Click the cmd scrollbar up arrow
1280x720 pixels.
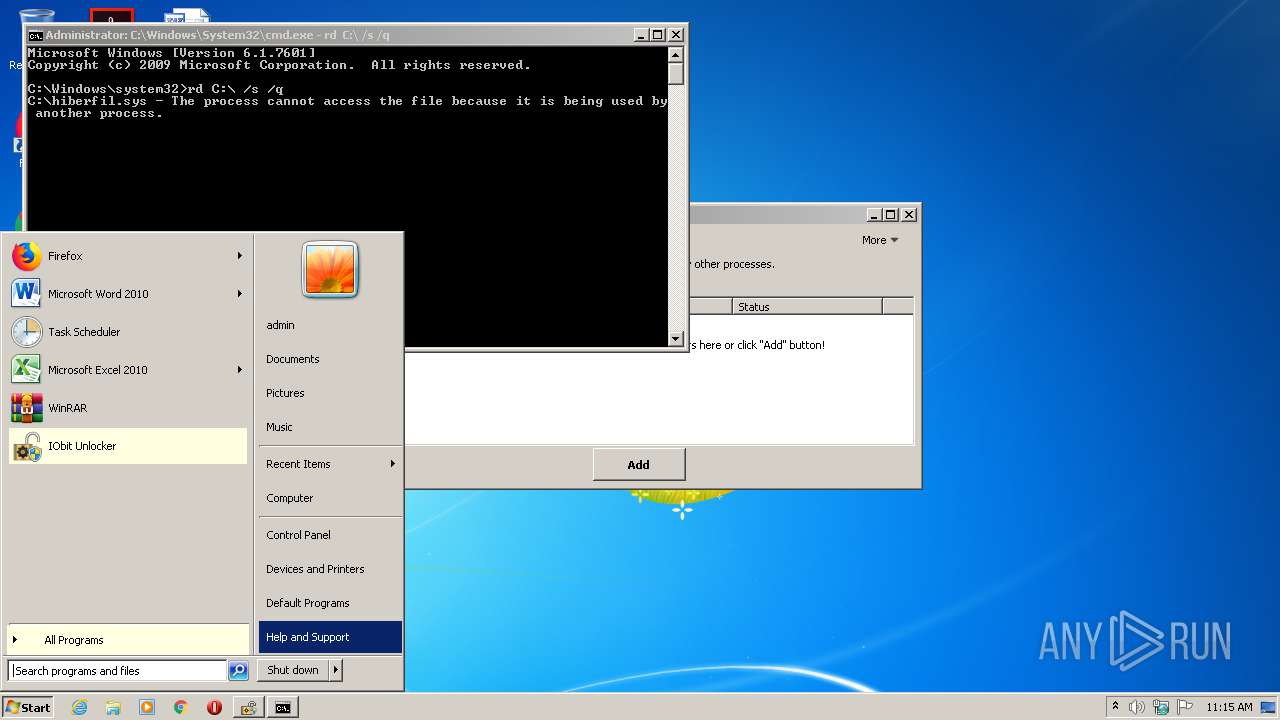pyautogui.click(x=676, y=55)
